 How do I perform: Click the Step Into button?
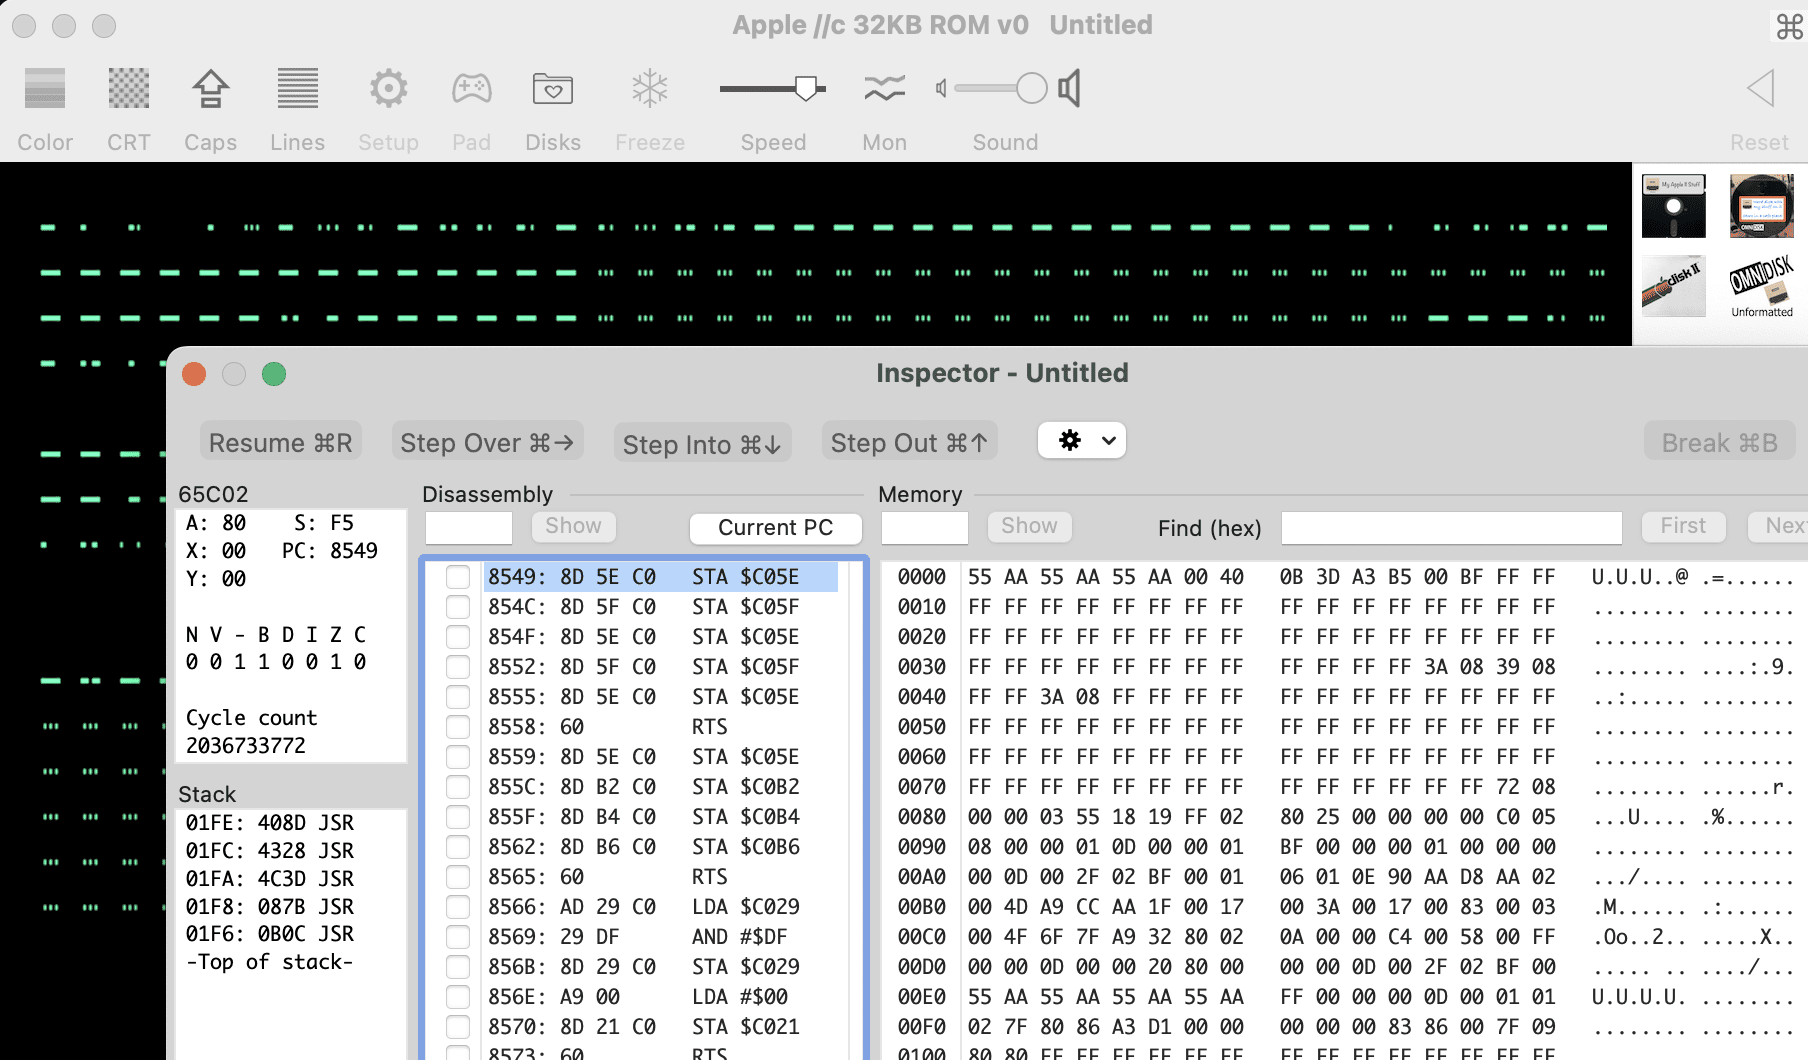[702, 444]
